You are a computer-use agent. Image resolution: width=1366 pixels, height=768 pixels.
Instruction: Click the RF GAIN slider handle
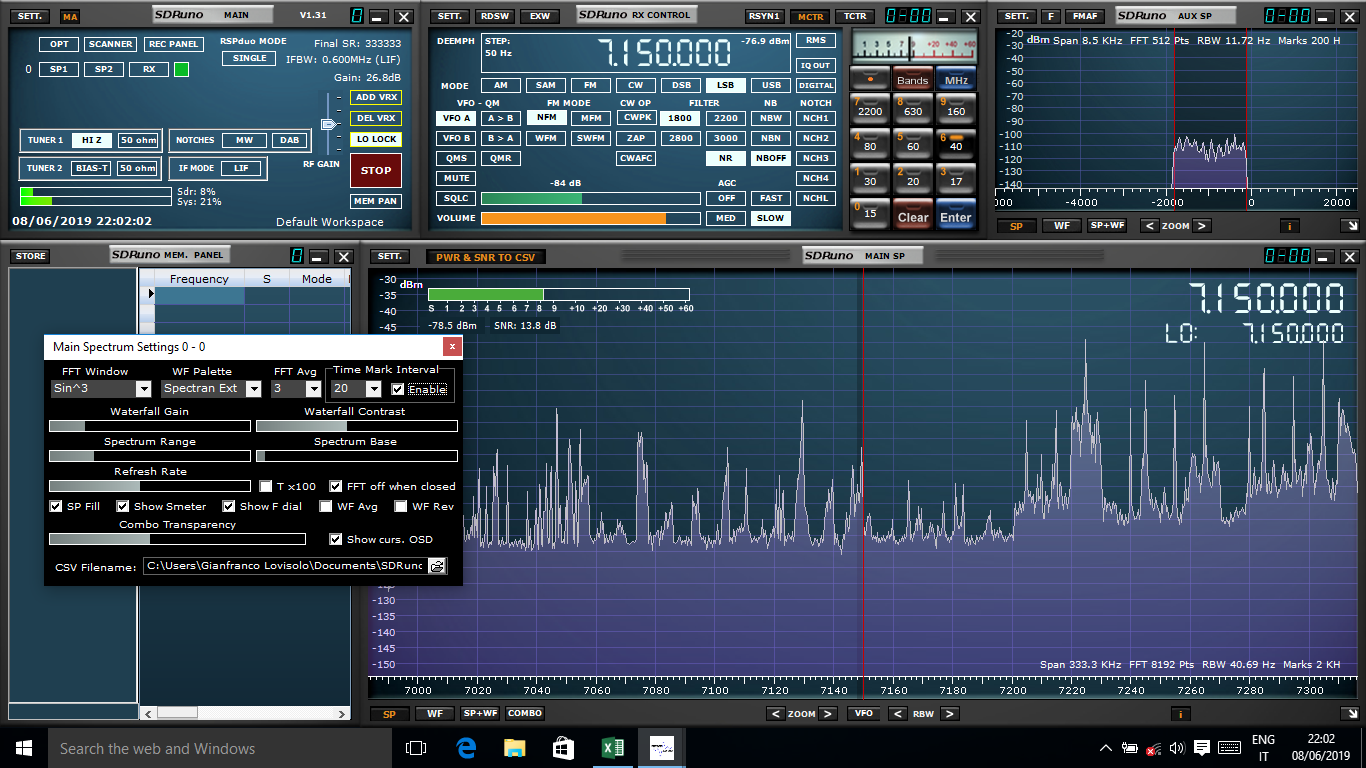327,123
